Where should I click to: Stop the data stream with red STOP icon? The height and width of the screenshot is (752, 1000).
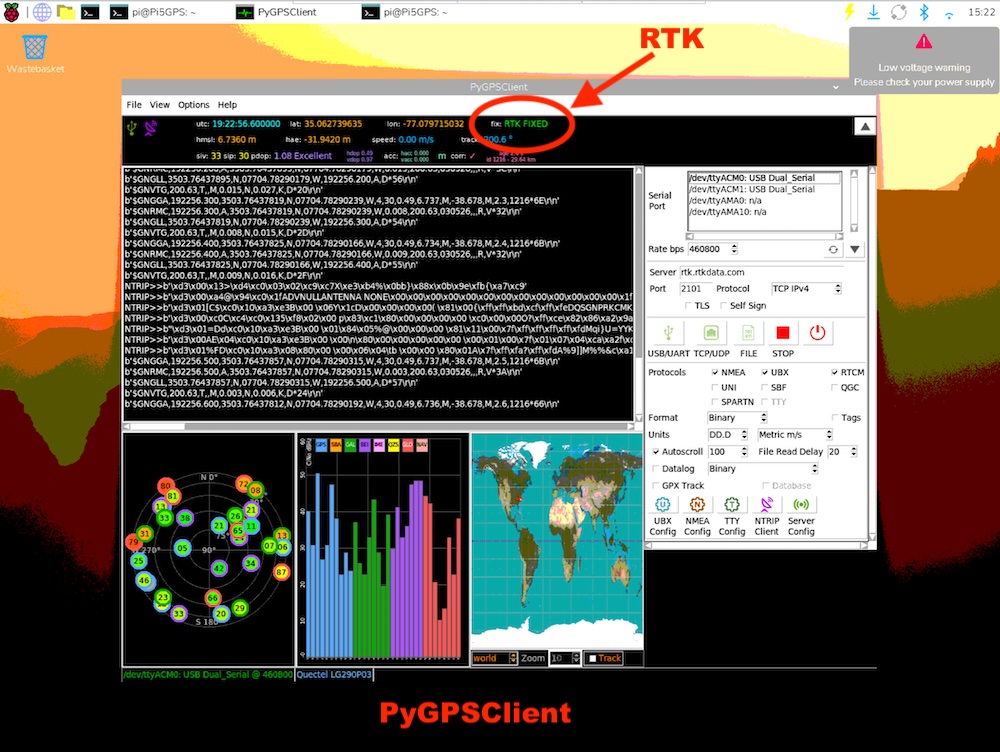tap(783, 333)
